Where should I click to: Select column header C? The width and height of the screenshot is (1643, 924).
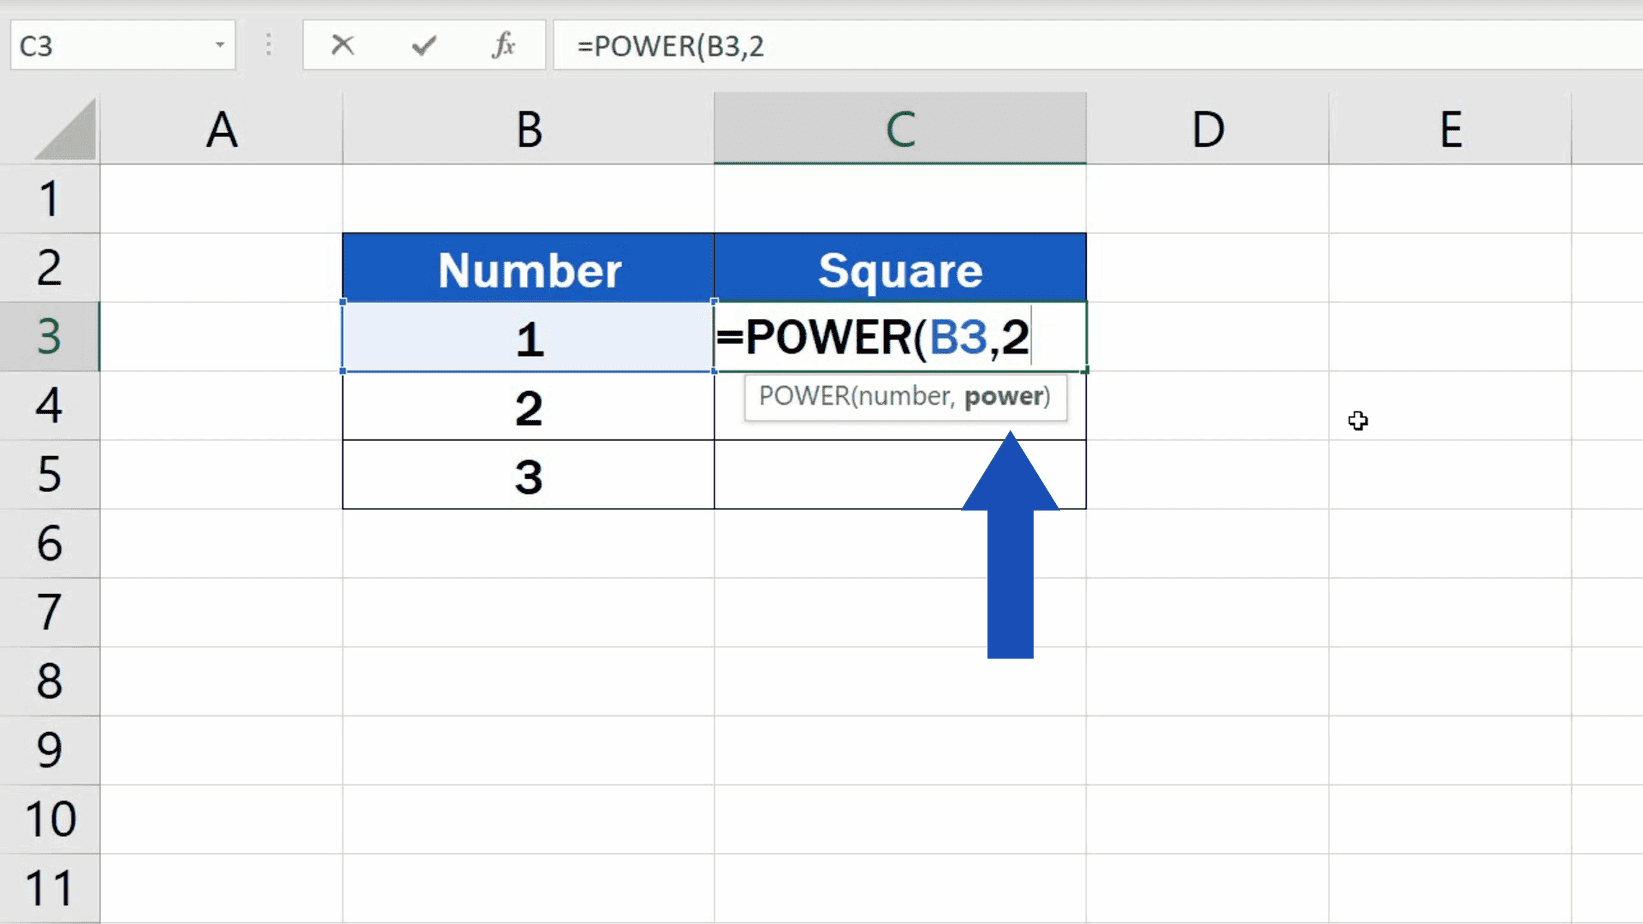tap(899, 128)
